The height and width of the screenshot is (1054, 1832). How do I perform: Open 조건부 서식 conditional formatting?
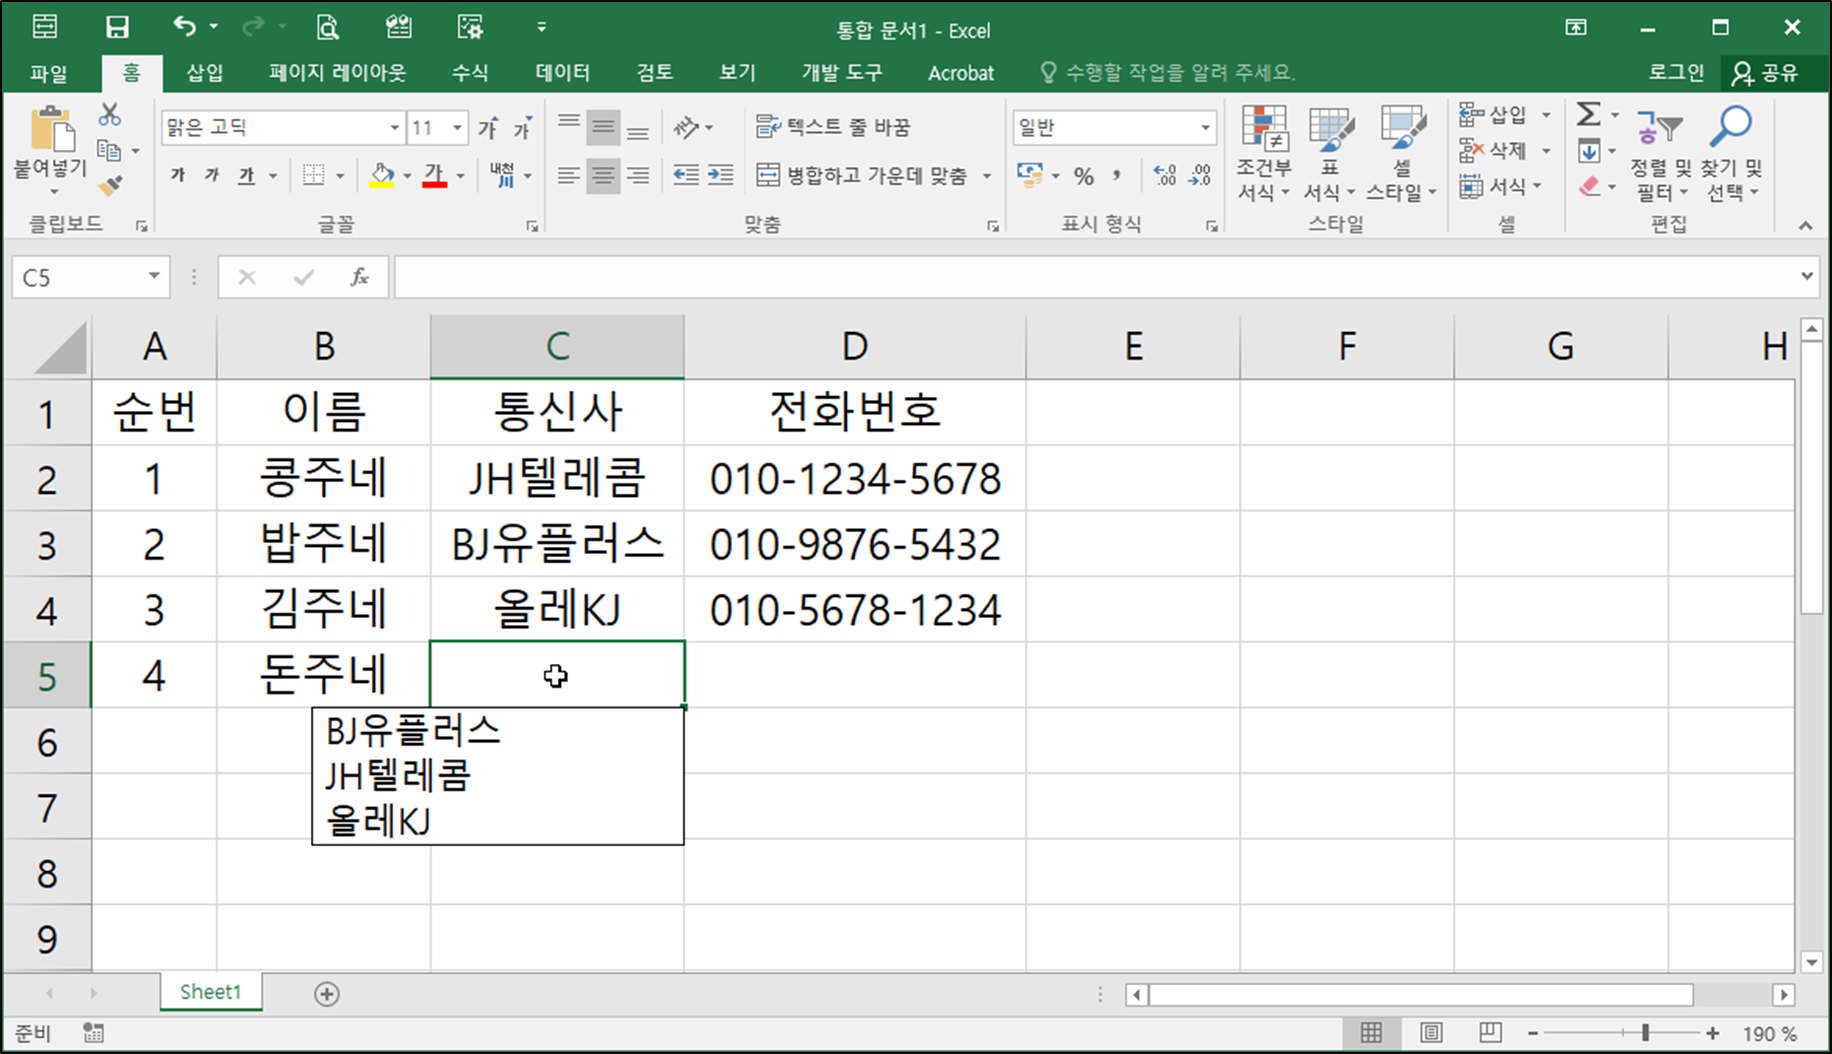point(1264,153)
